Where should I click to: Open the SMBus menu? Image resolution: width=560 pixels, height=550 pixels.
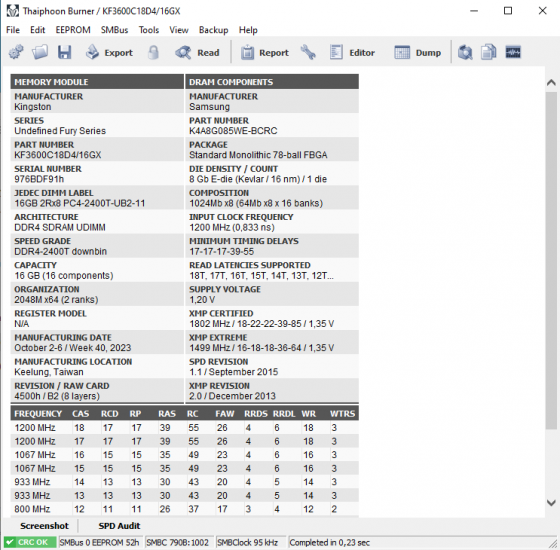point(114,30)
